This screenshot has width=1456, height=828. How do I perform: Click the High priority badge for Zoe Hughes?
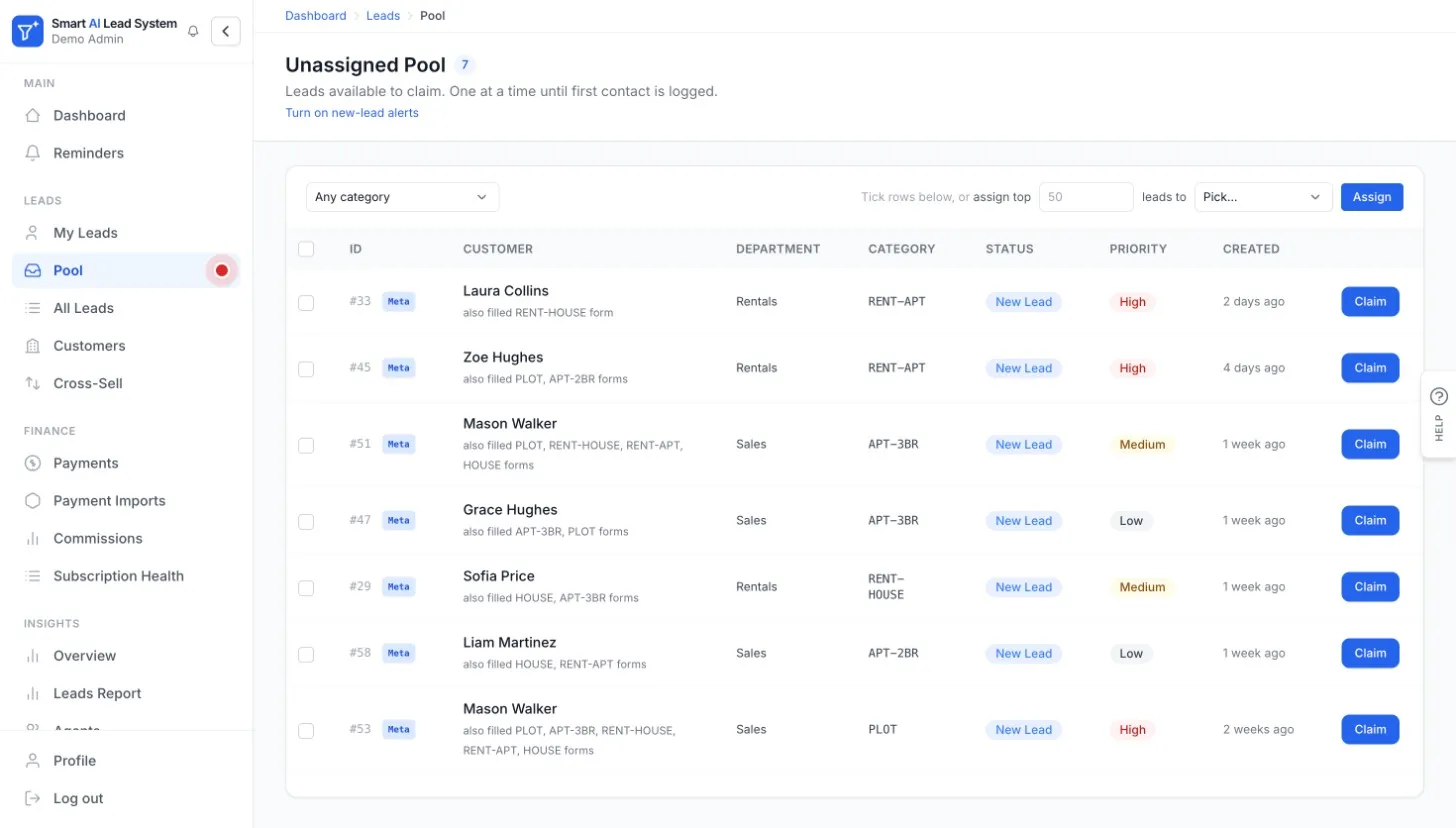(x=1133, y=368)
